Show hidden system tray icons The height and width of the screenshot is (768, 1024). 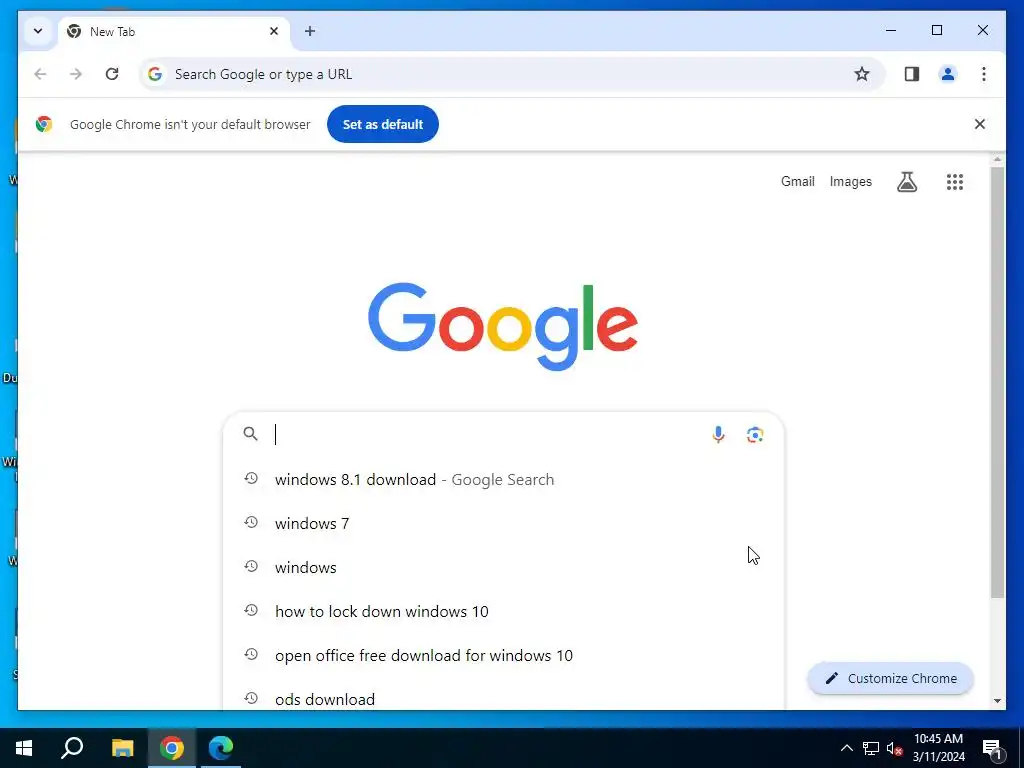click(846, 748)
